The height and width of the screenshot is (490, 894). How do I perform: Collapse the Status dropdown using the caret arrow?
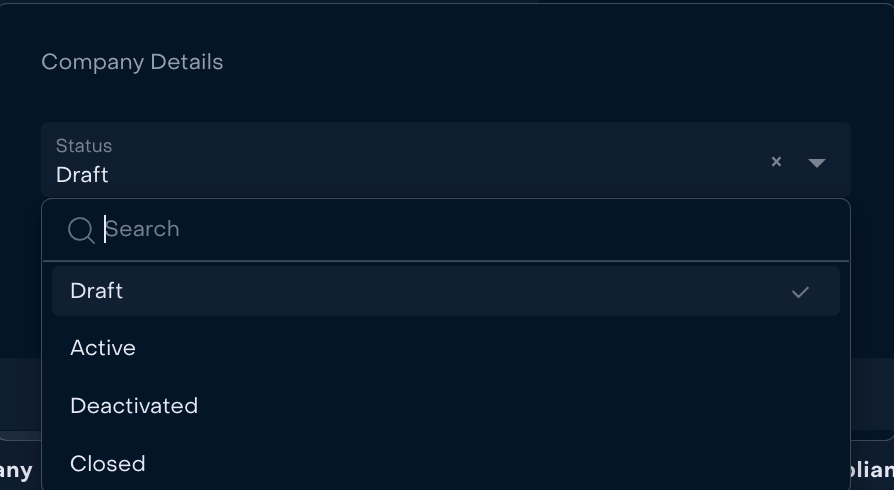tap(817, 162)
